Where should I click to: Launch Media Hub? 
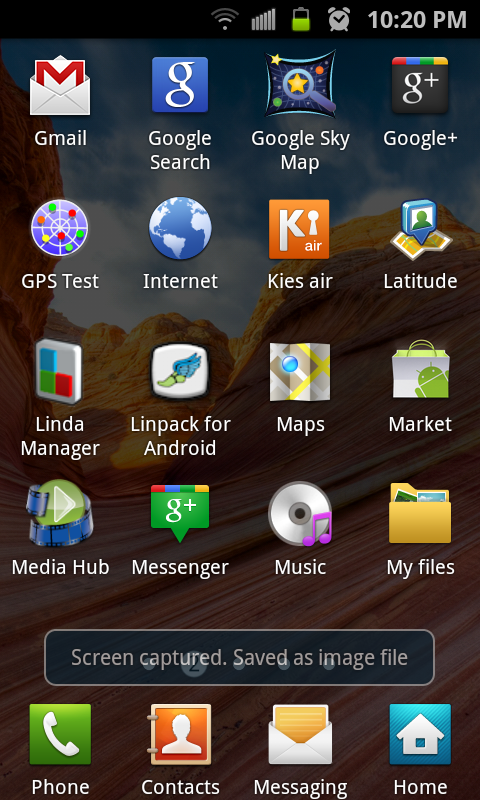point(60,513)
